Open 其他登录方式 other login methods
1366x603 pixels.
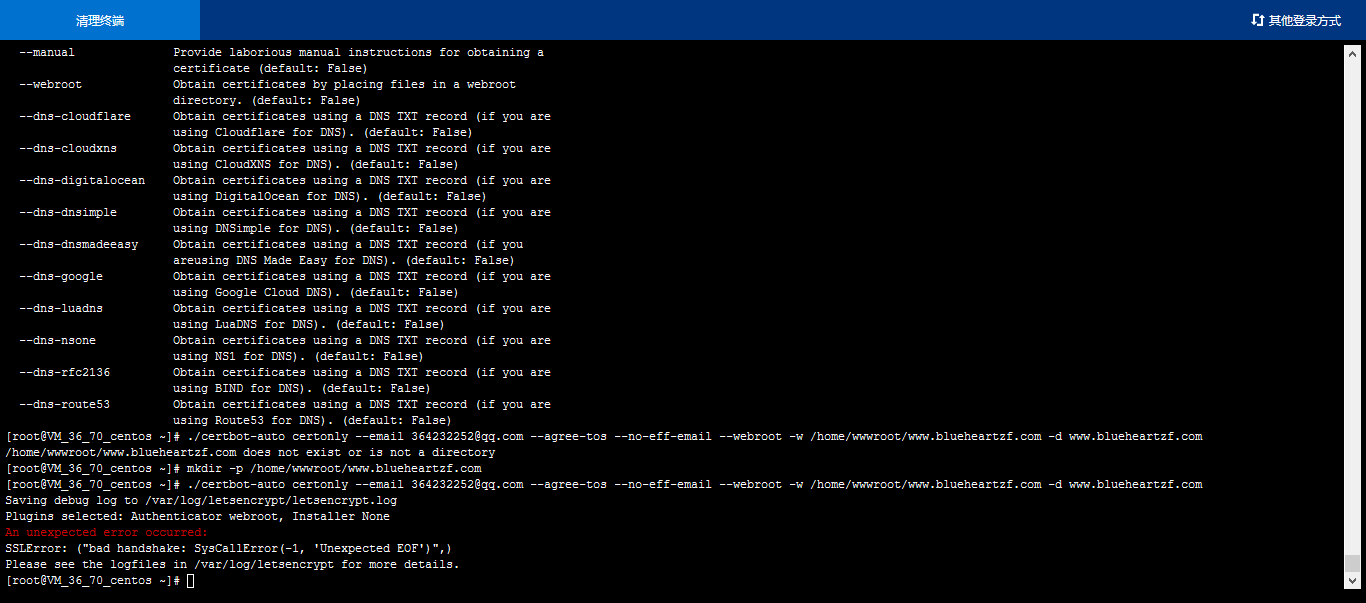1304,20
